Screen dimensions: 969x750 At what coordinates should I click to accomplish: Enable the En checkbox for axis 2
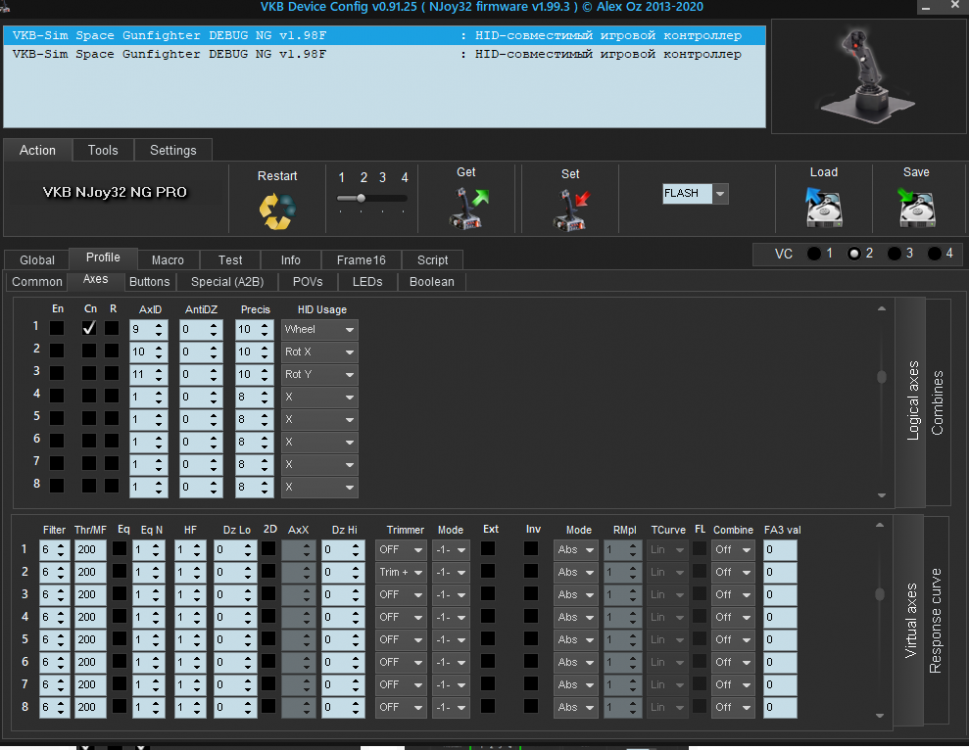(57, 351)
